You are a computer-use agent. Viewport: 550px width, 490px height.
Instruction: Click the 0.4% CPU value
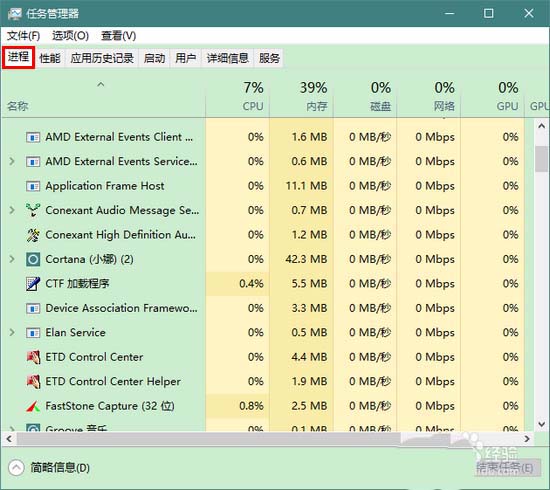[251, 284]
